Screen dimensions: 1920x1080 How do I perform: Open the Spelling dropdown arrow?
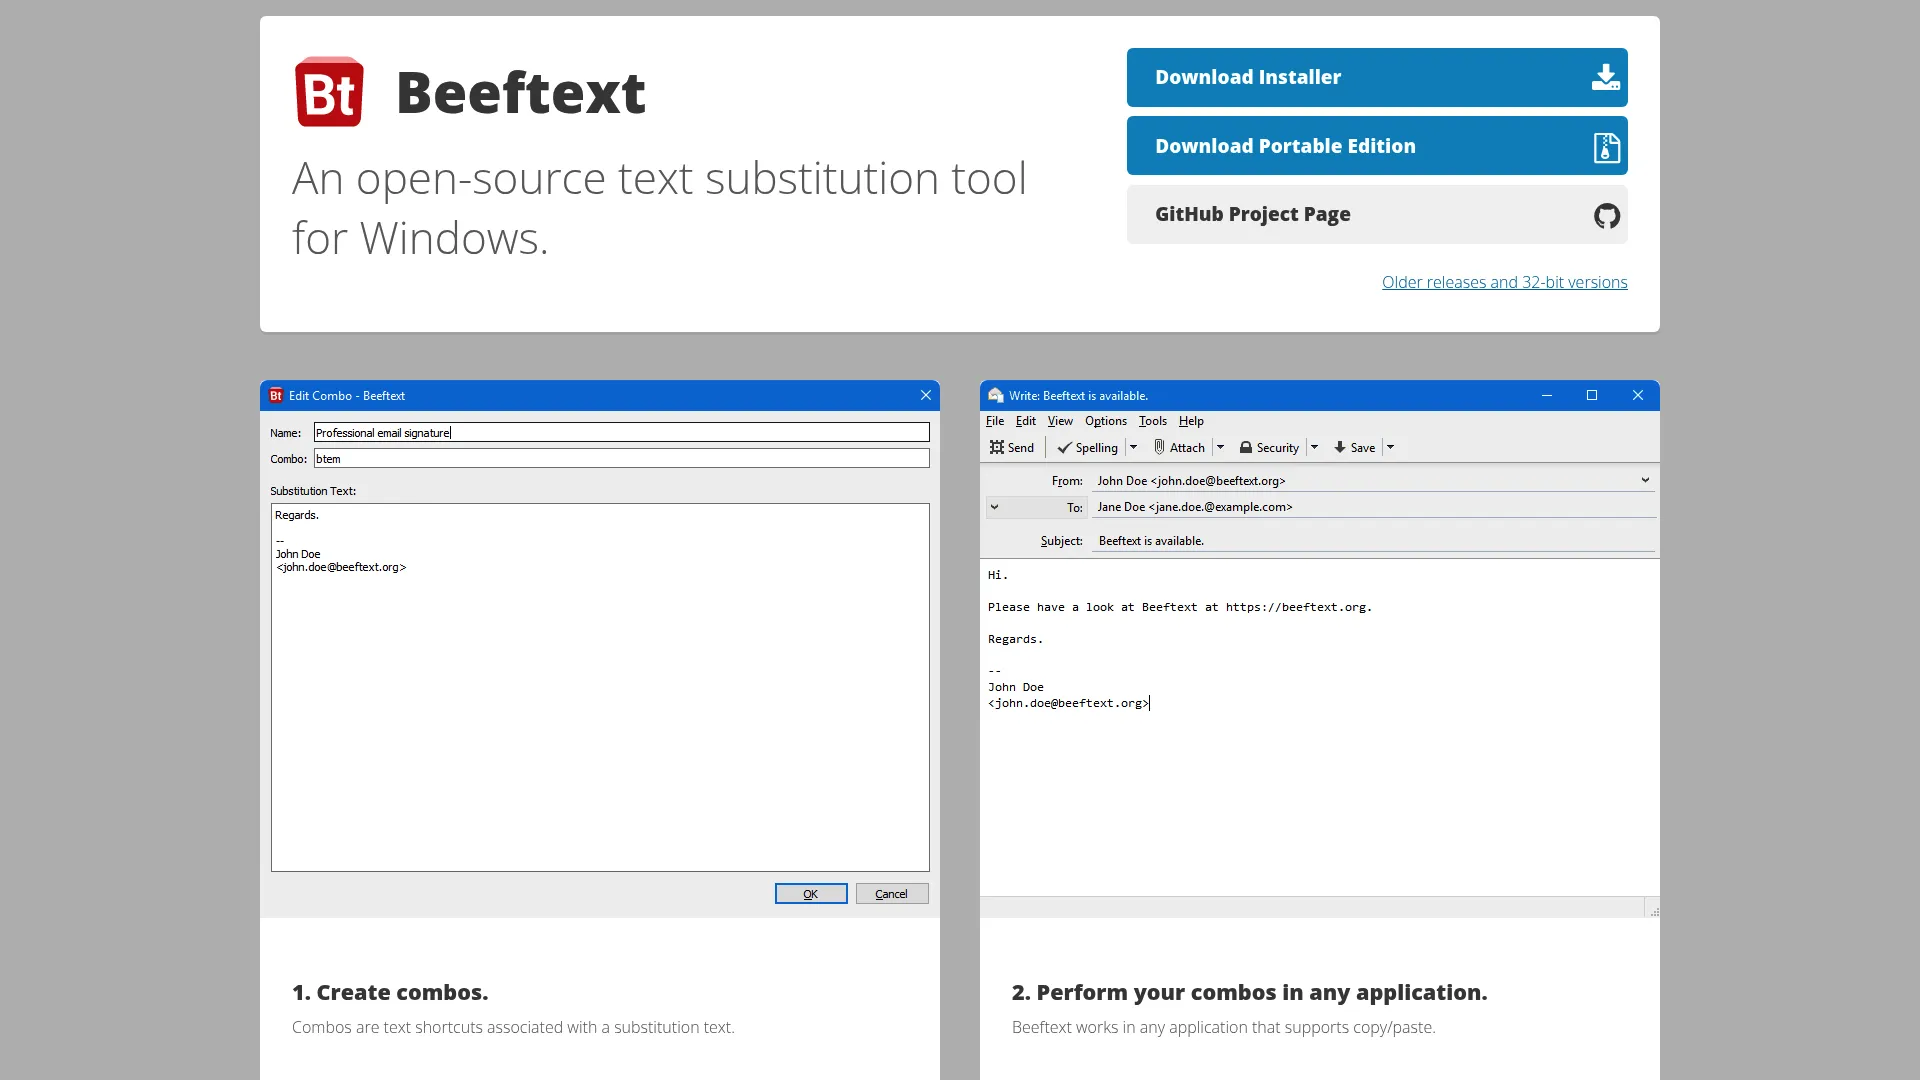click(1133, 447)
